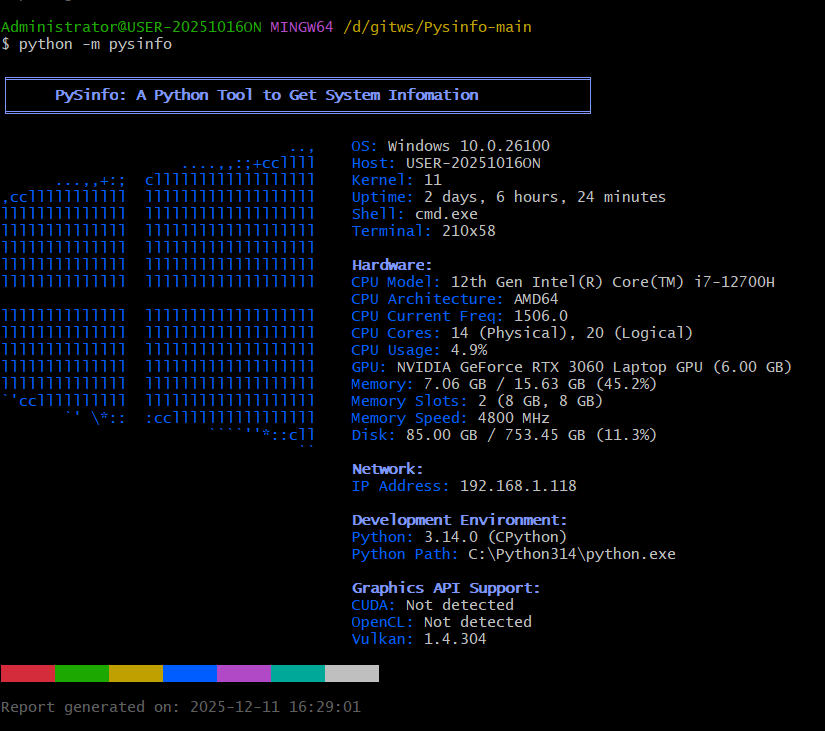Click the Windows logo ASCII art

[158, 295]
